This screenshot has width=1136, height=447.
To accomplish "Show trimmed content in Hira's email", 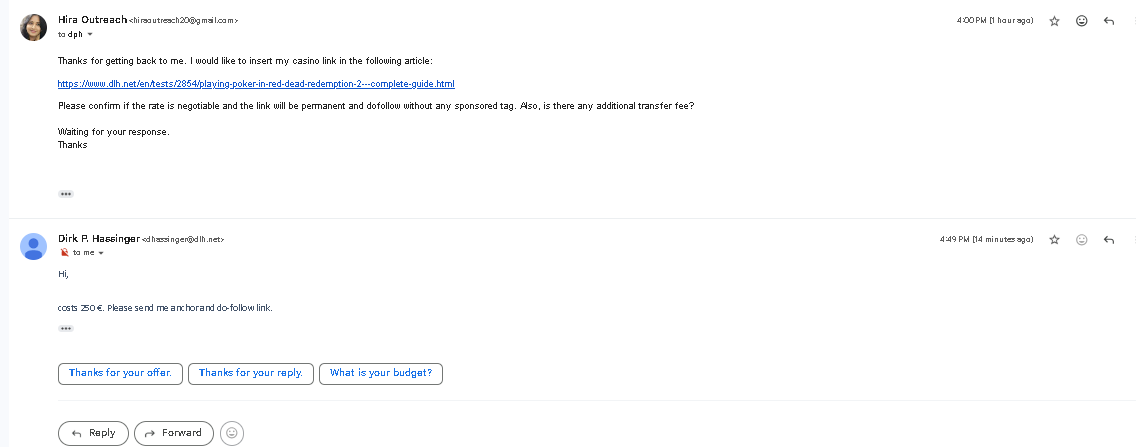I will 66,194.
